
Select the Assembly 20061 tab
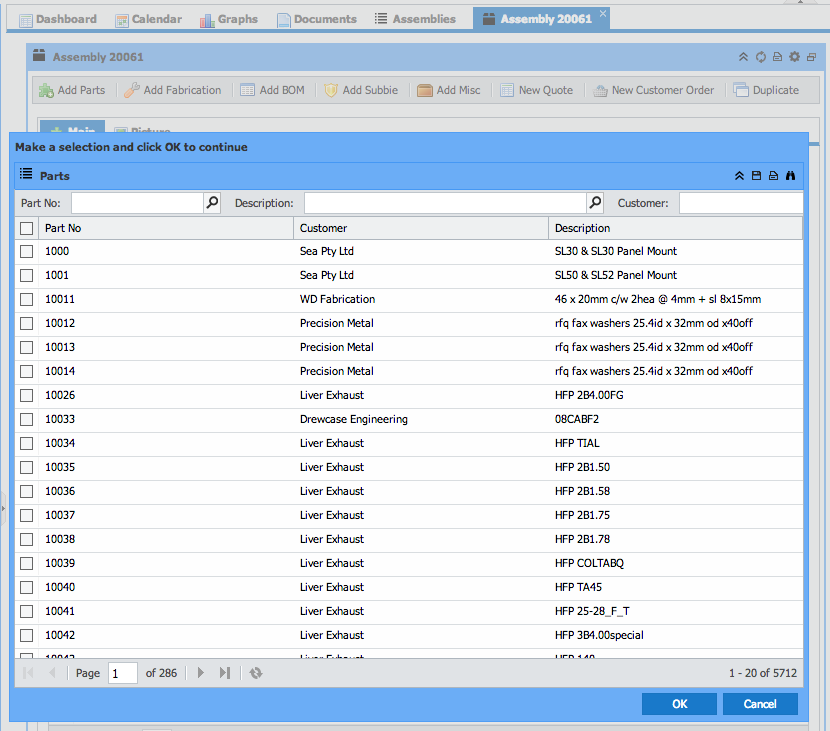540,20
